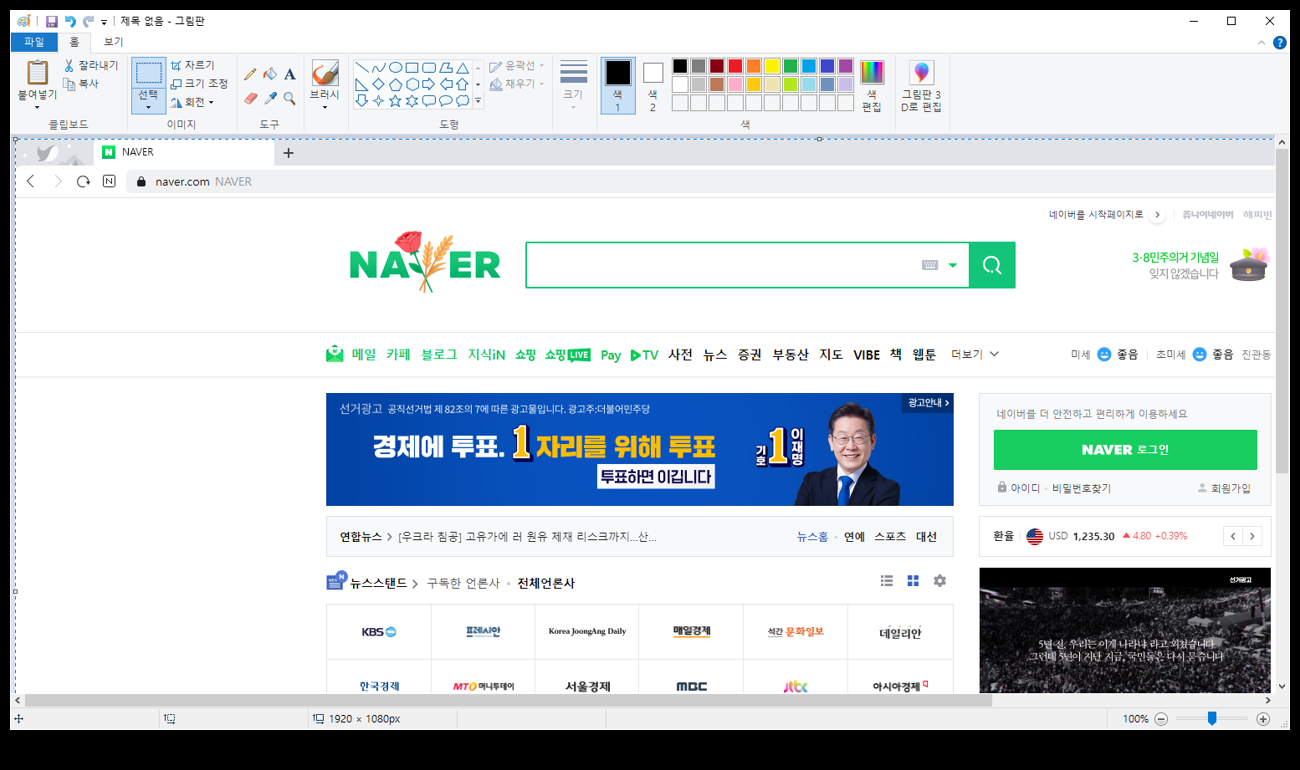Open the 크기 line thickness dropdown
This screenshot has height=770, width=1300.
[x=573, y=85]
